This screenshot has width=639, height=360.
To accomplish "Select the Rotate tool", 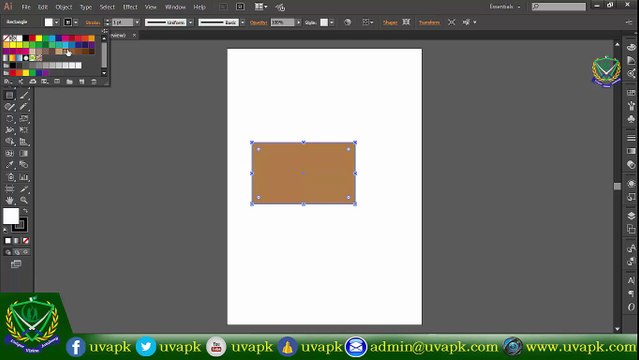I will (x=9, y=119).
